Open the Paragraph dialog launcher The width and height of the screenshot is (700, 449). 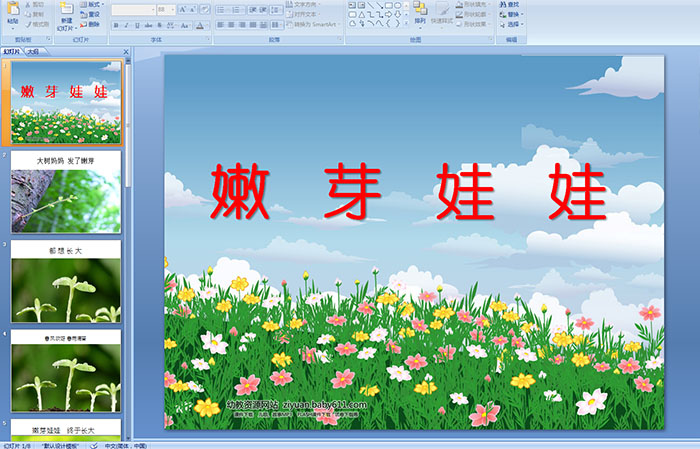coord(340,39)
